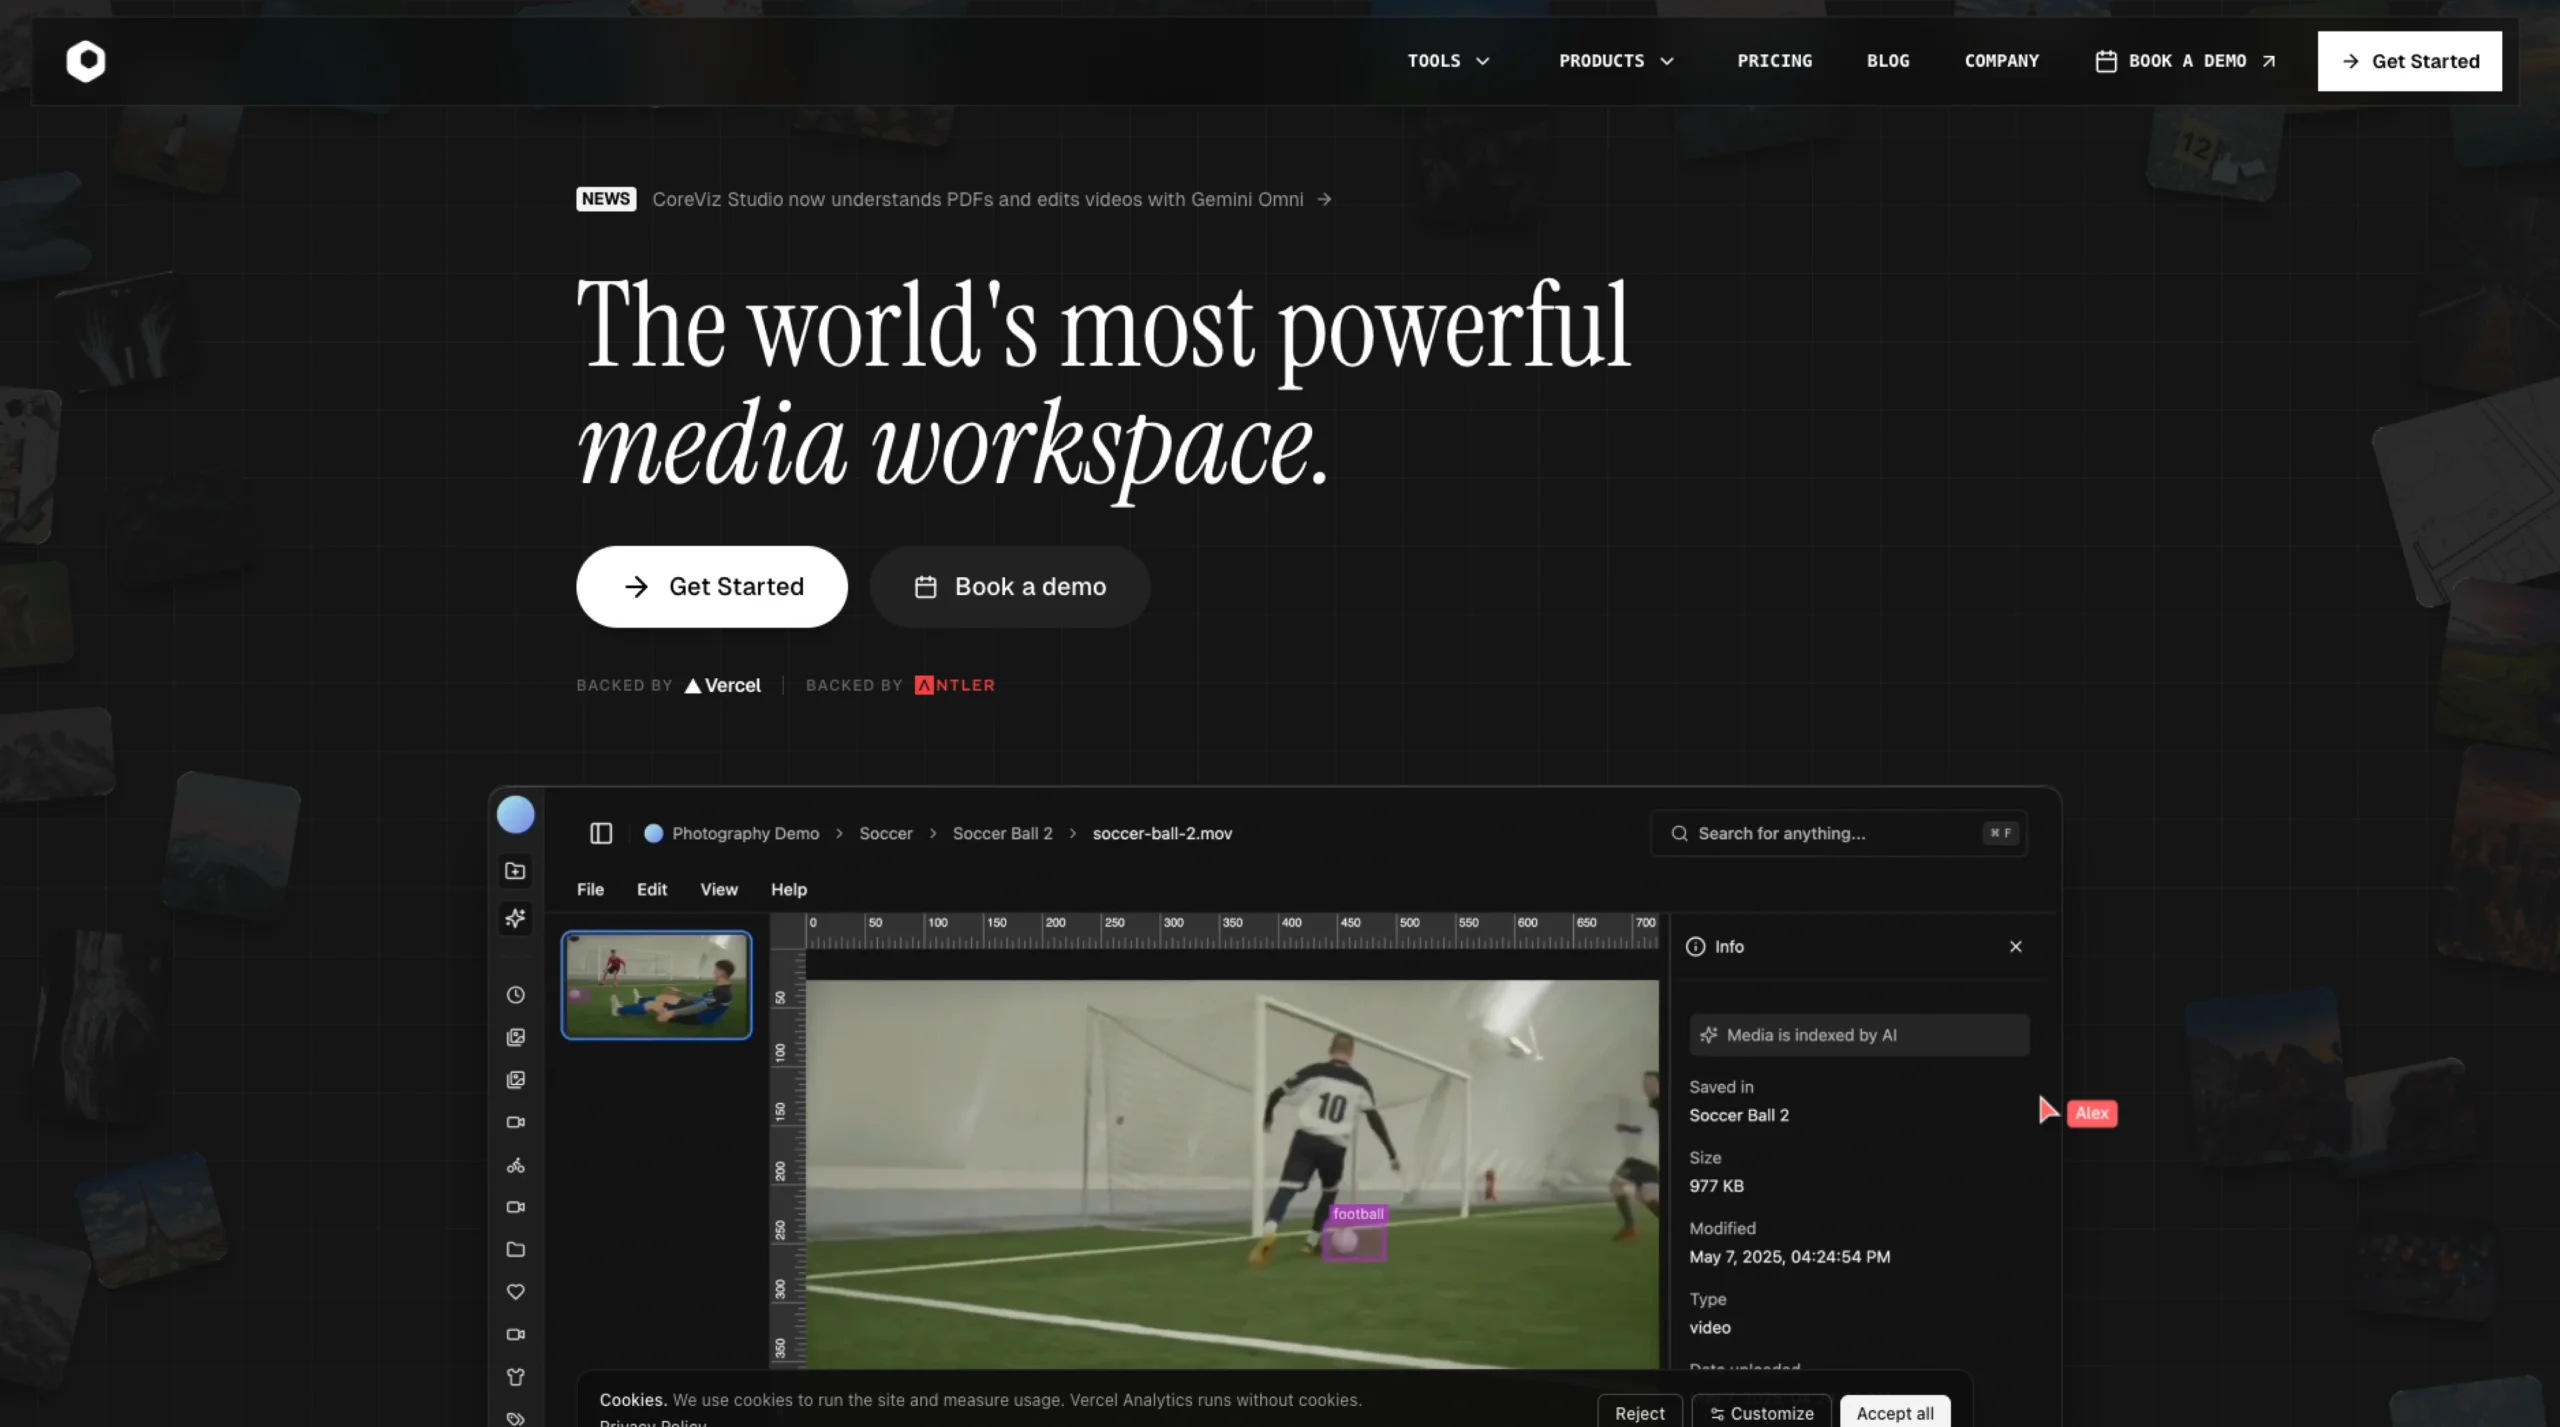The image size is (2560, 1427).
Task: Click the Soccer Ball 2 breadcrumb
Action: (x=1002, y=833)
